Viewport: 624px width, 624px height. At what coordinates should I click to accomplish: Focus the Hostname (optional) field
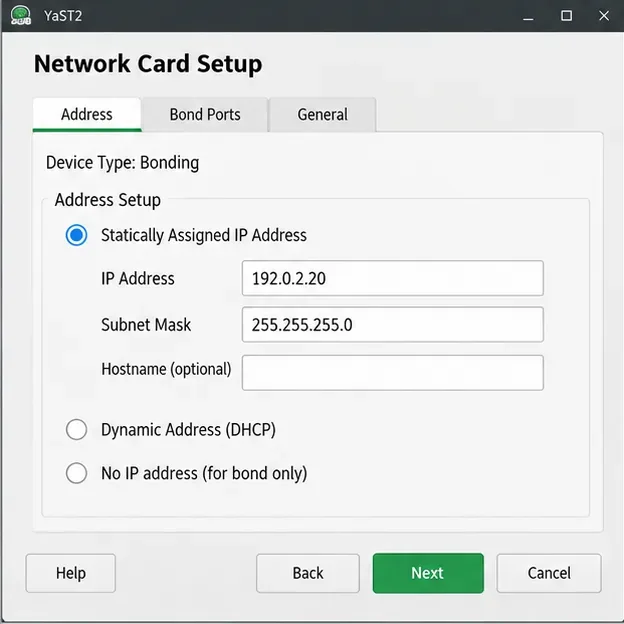click(392, 372)
